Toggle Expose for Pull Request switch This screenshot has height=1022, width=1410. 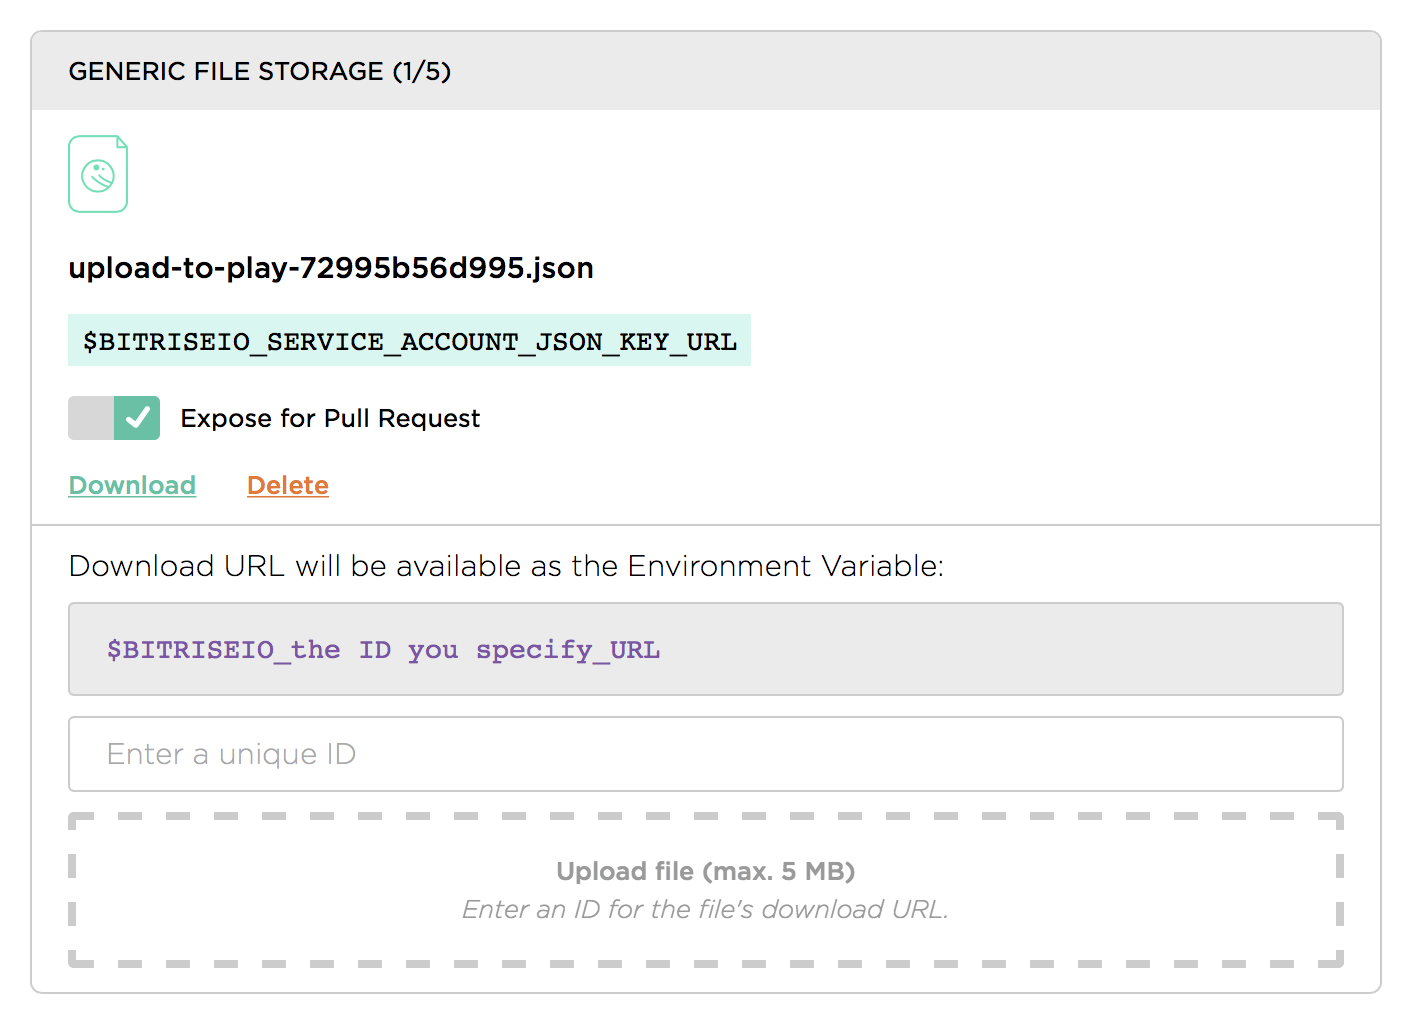[114, 418]
